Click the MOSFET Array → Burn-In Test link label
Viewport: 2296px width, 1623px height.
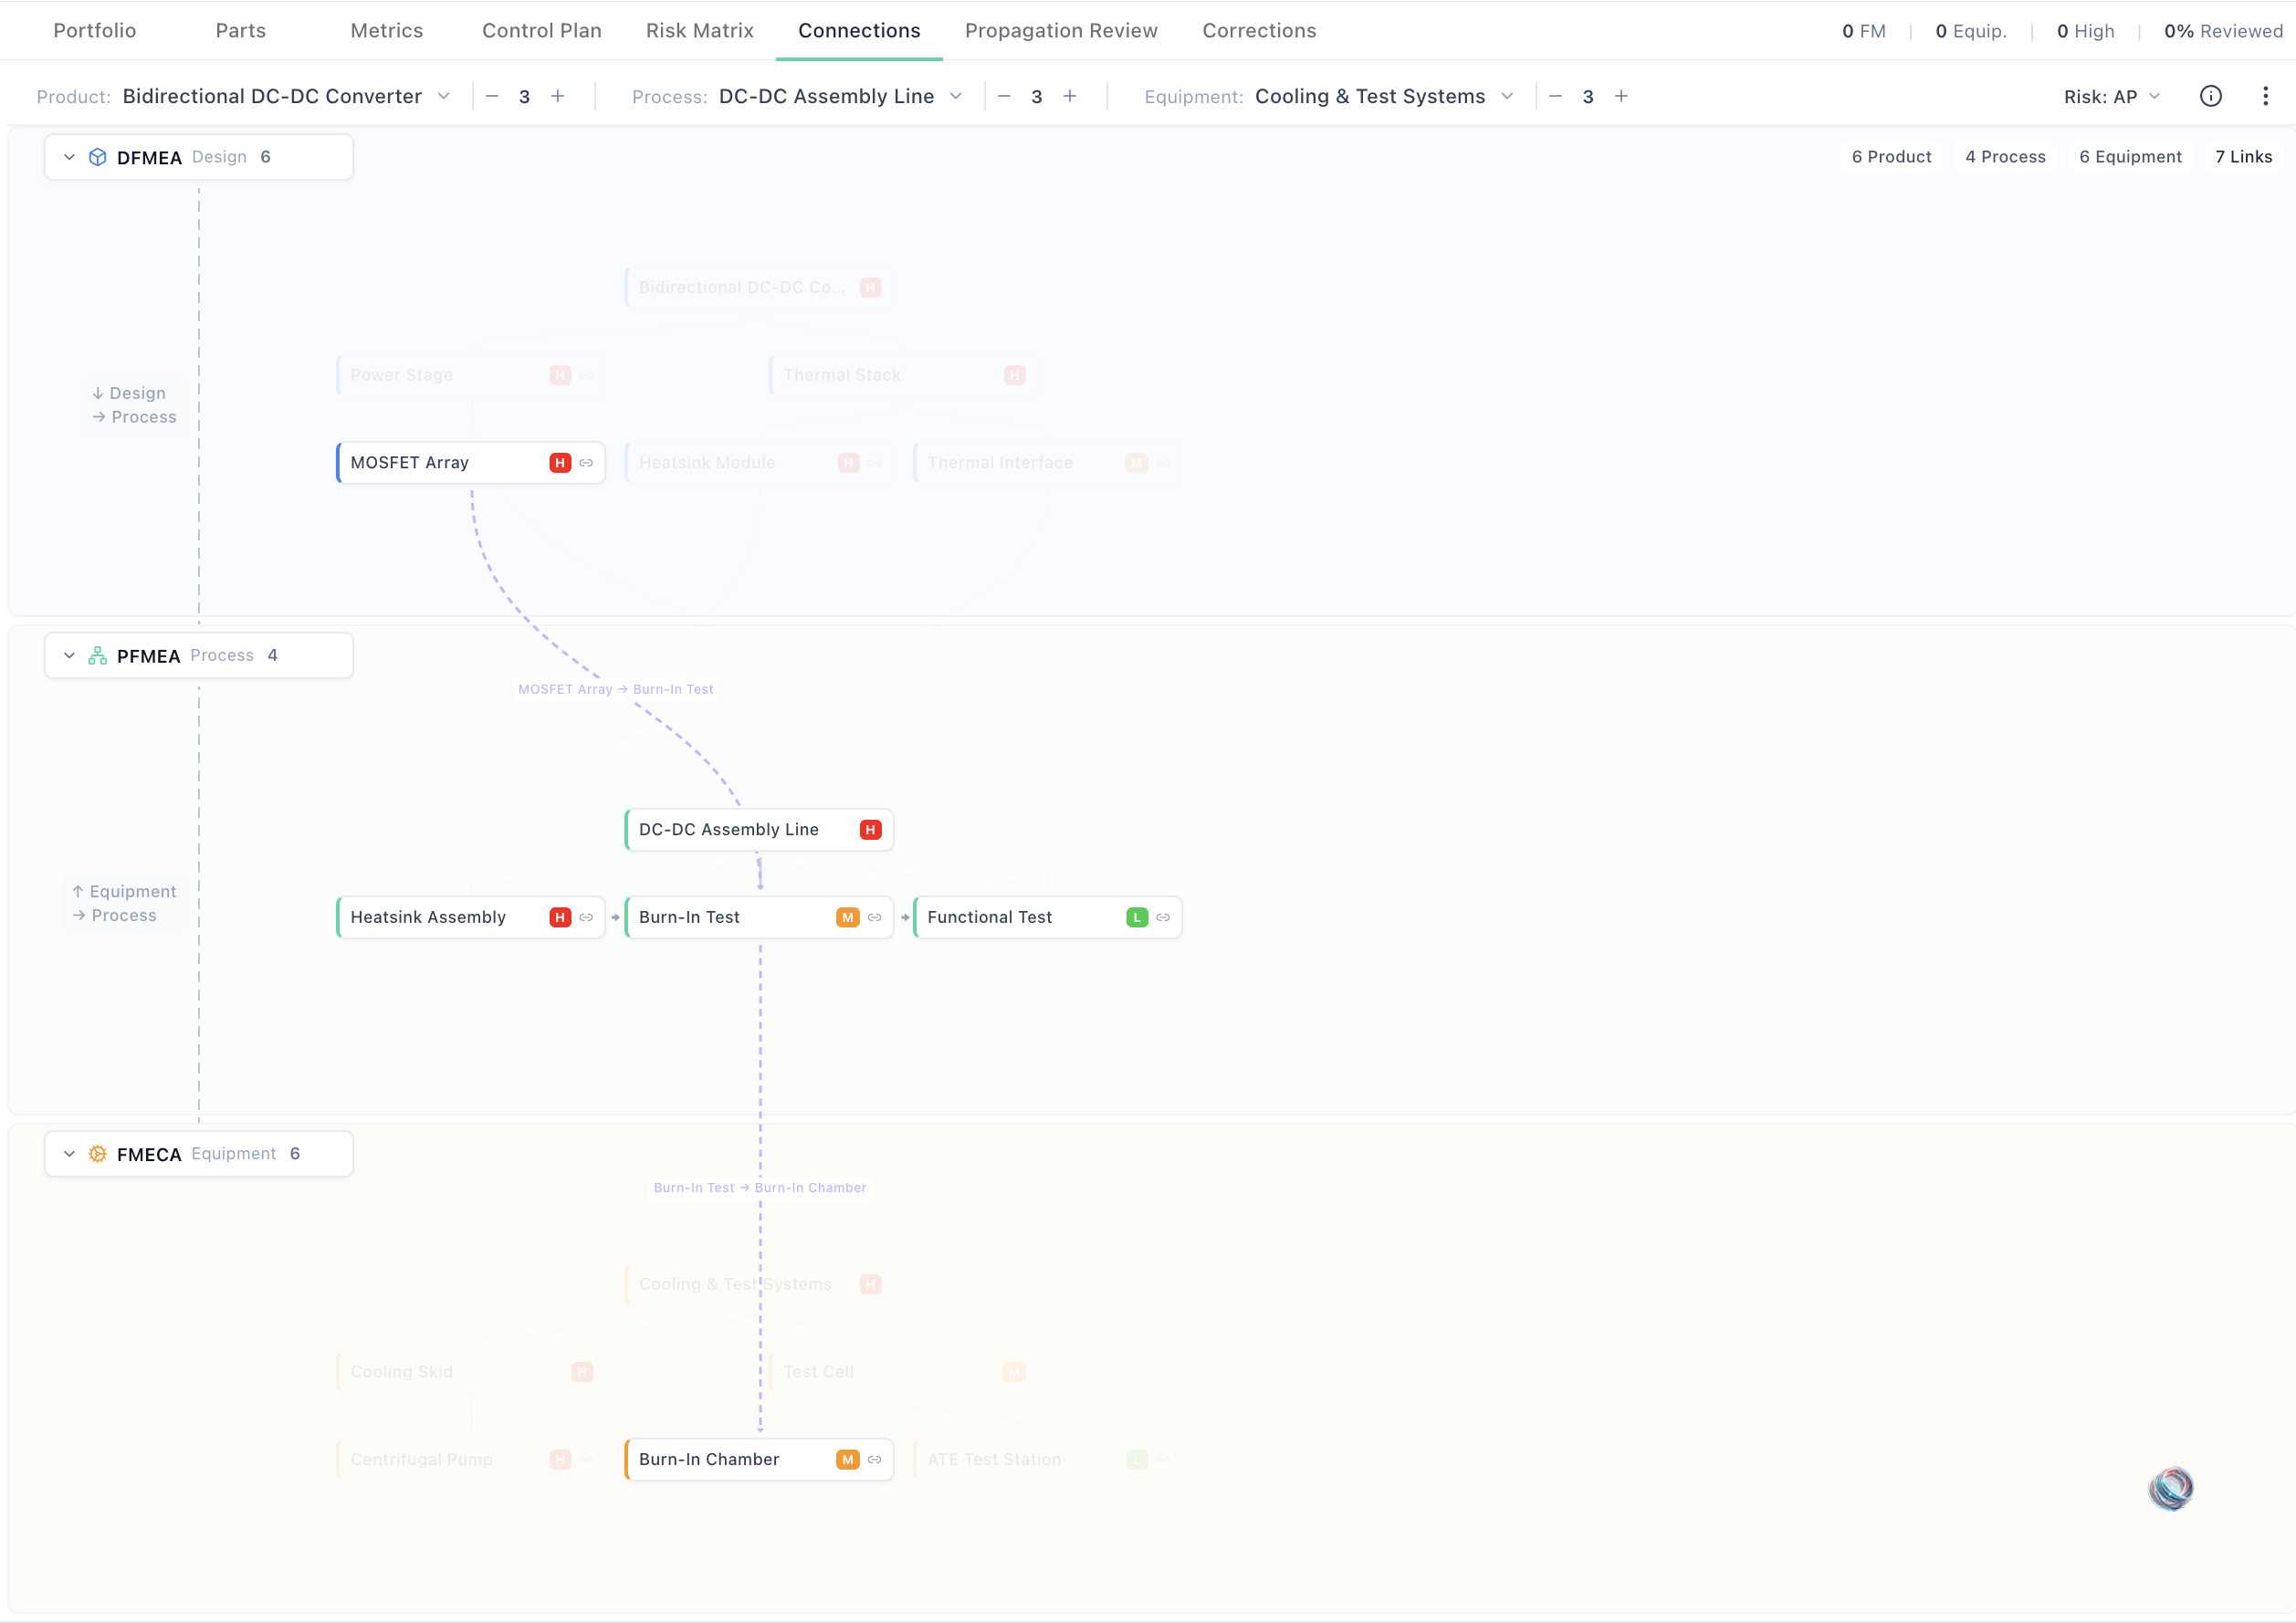616,689
